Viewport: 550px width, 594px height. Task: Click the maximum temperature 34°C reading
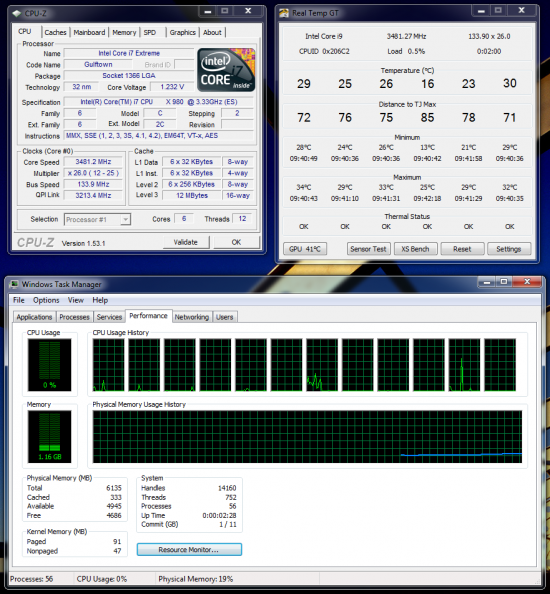coord(304,188)
